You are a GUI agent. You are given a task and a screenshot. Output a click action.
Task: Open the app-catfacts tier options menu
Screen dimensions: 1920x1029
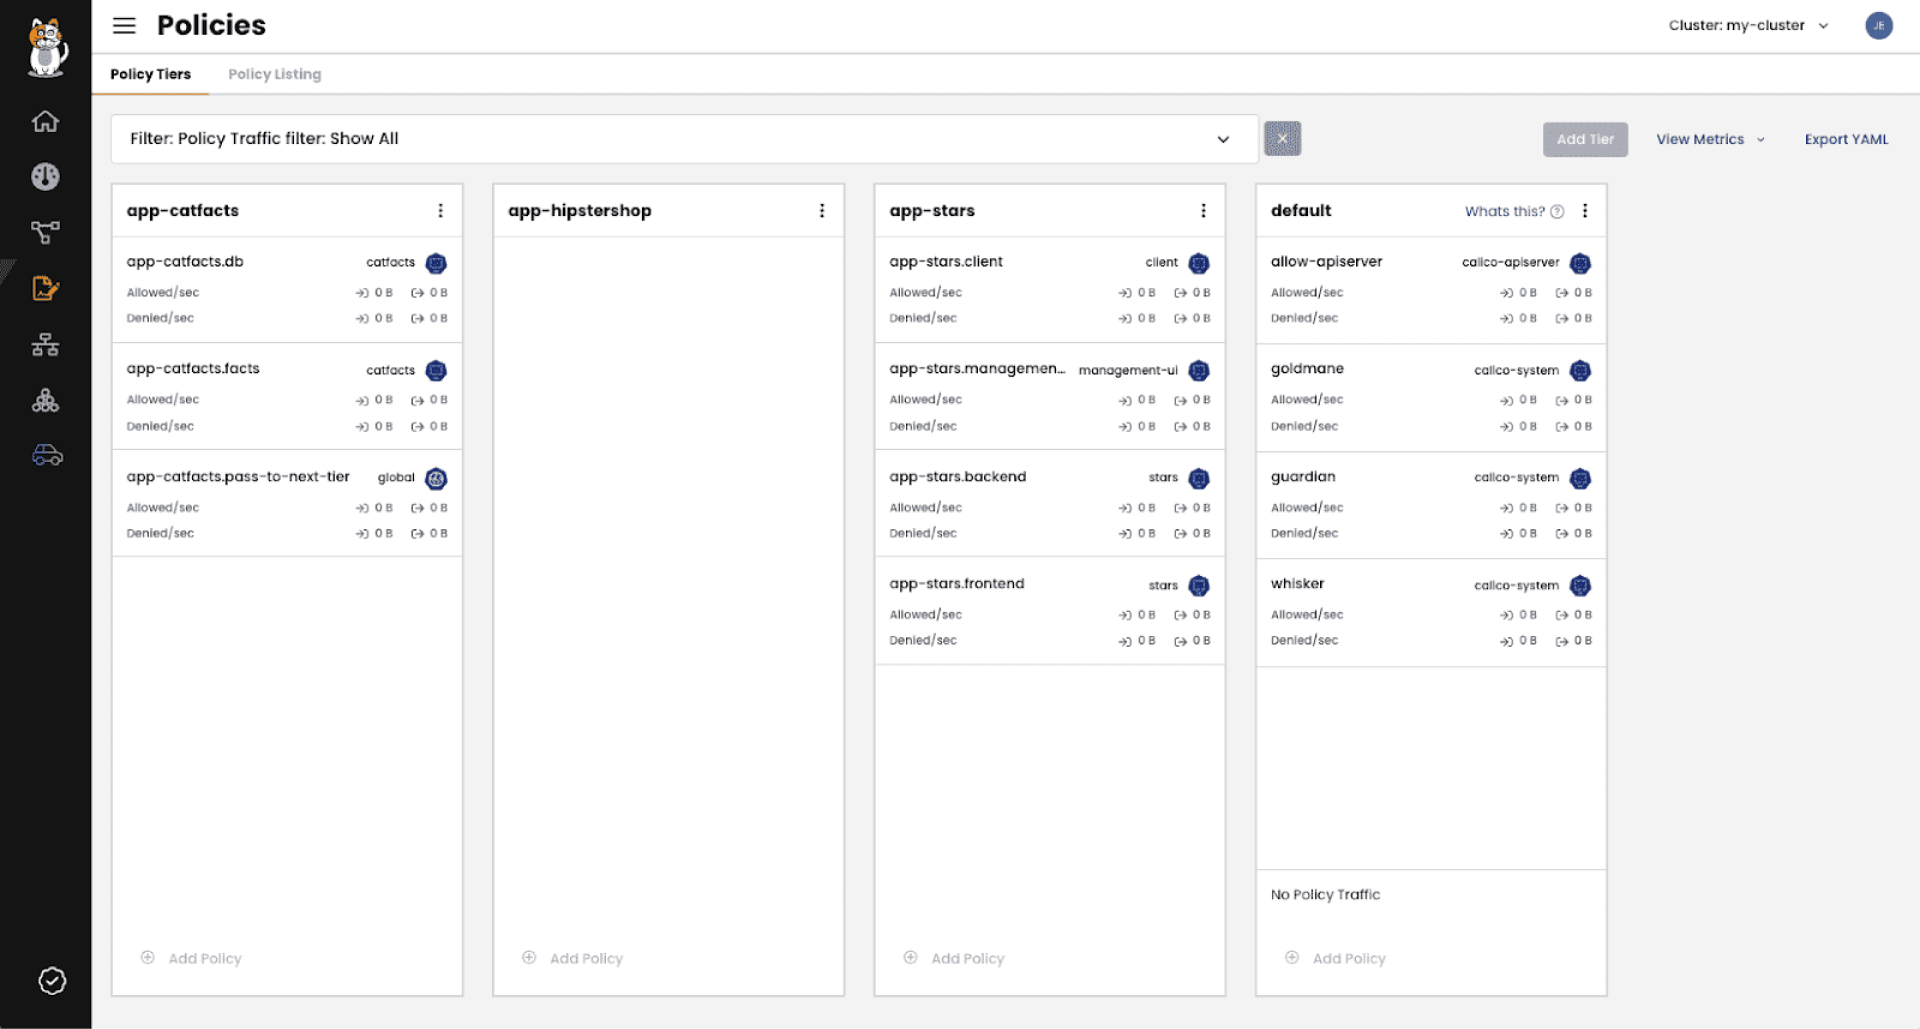440,211
